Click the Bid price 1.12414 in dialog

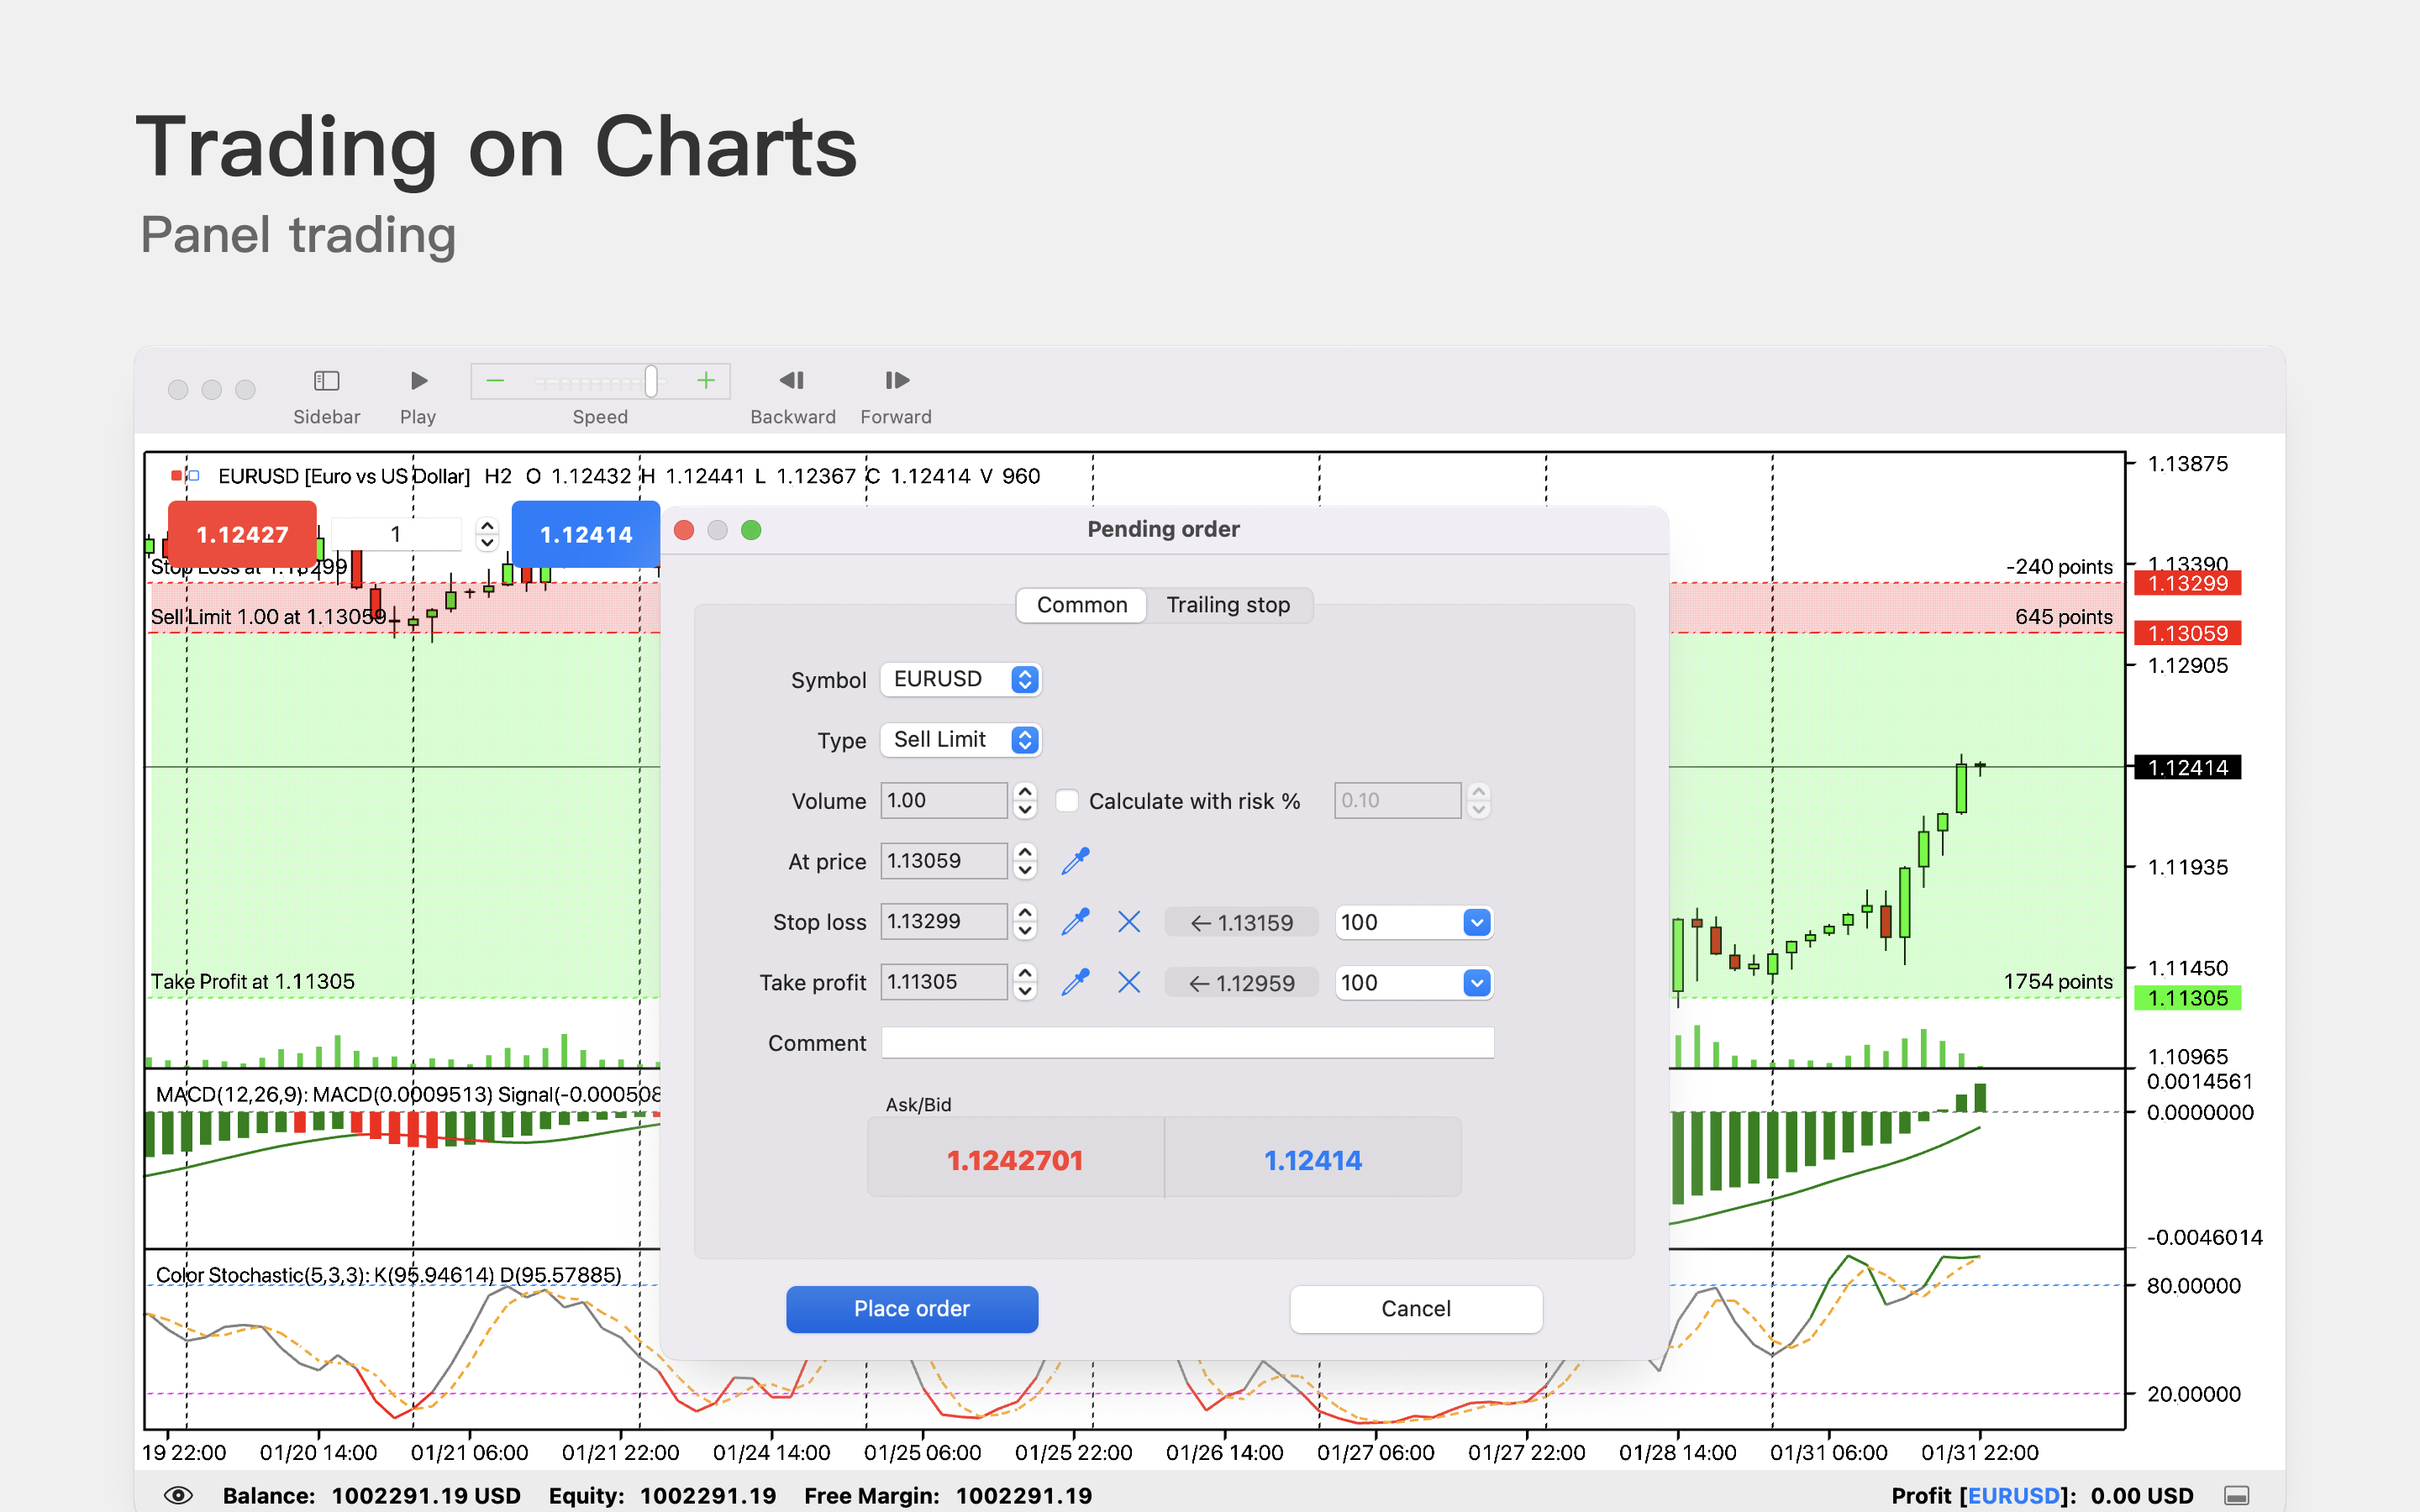click(x=1313, y=1160)
